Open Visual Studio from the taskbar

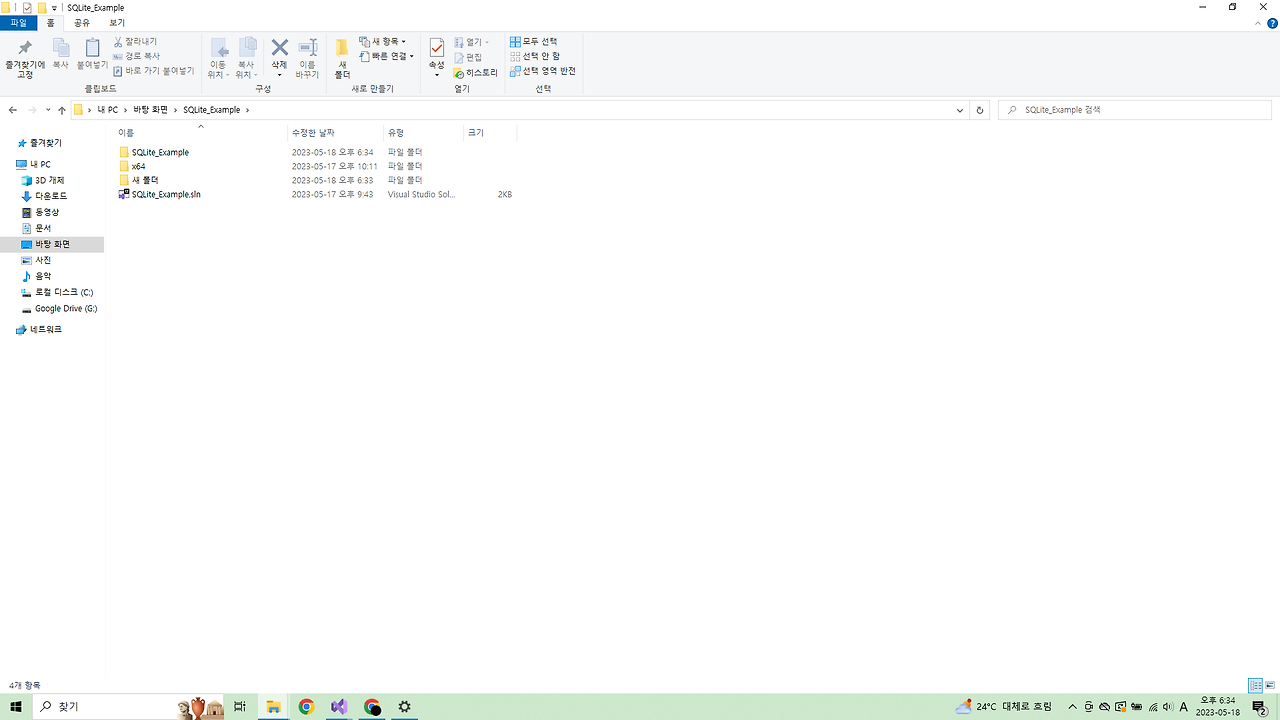coord(339,706)
